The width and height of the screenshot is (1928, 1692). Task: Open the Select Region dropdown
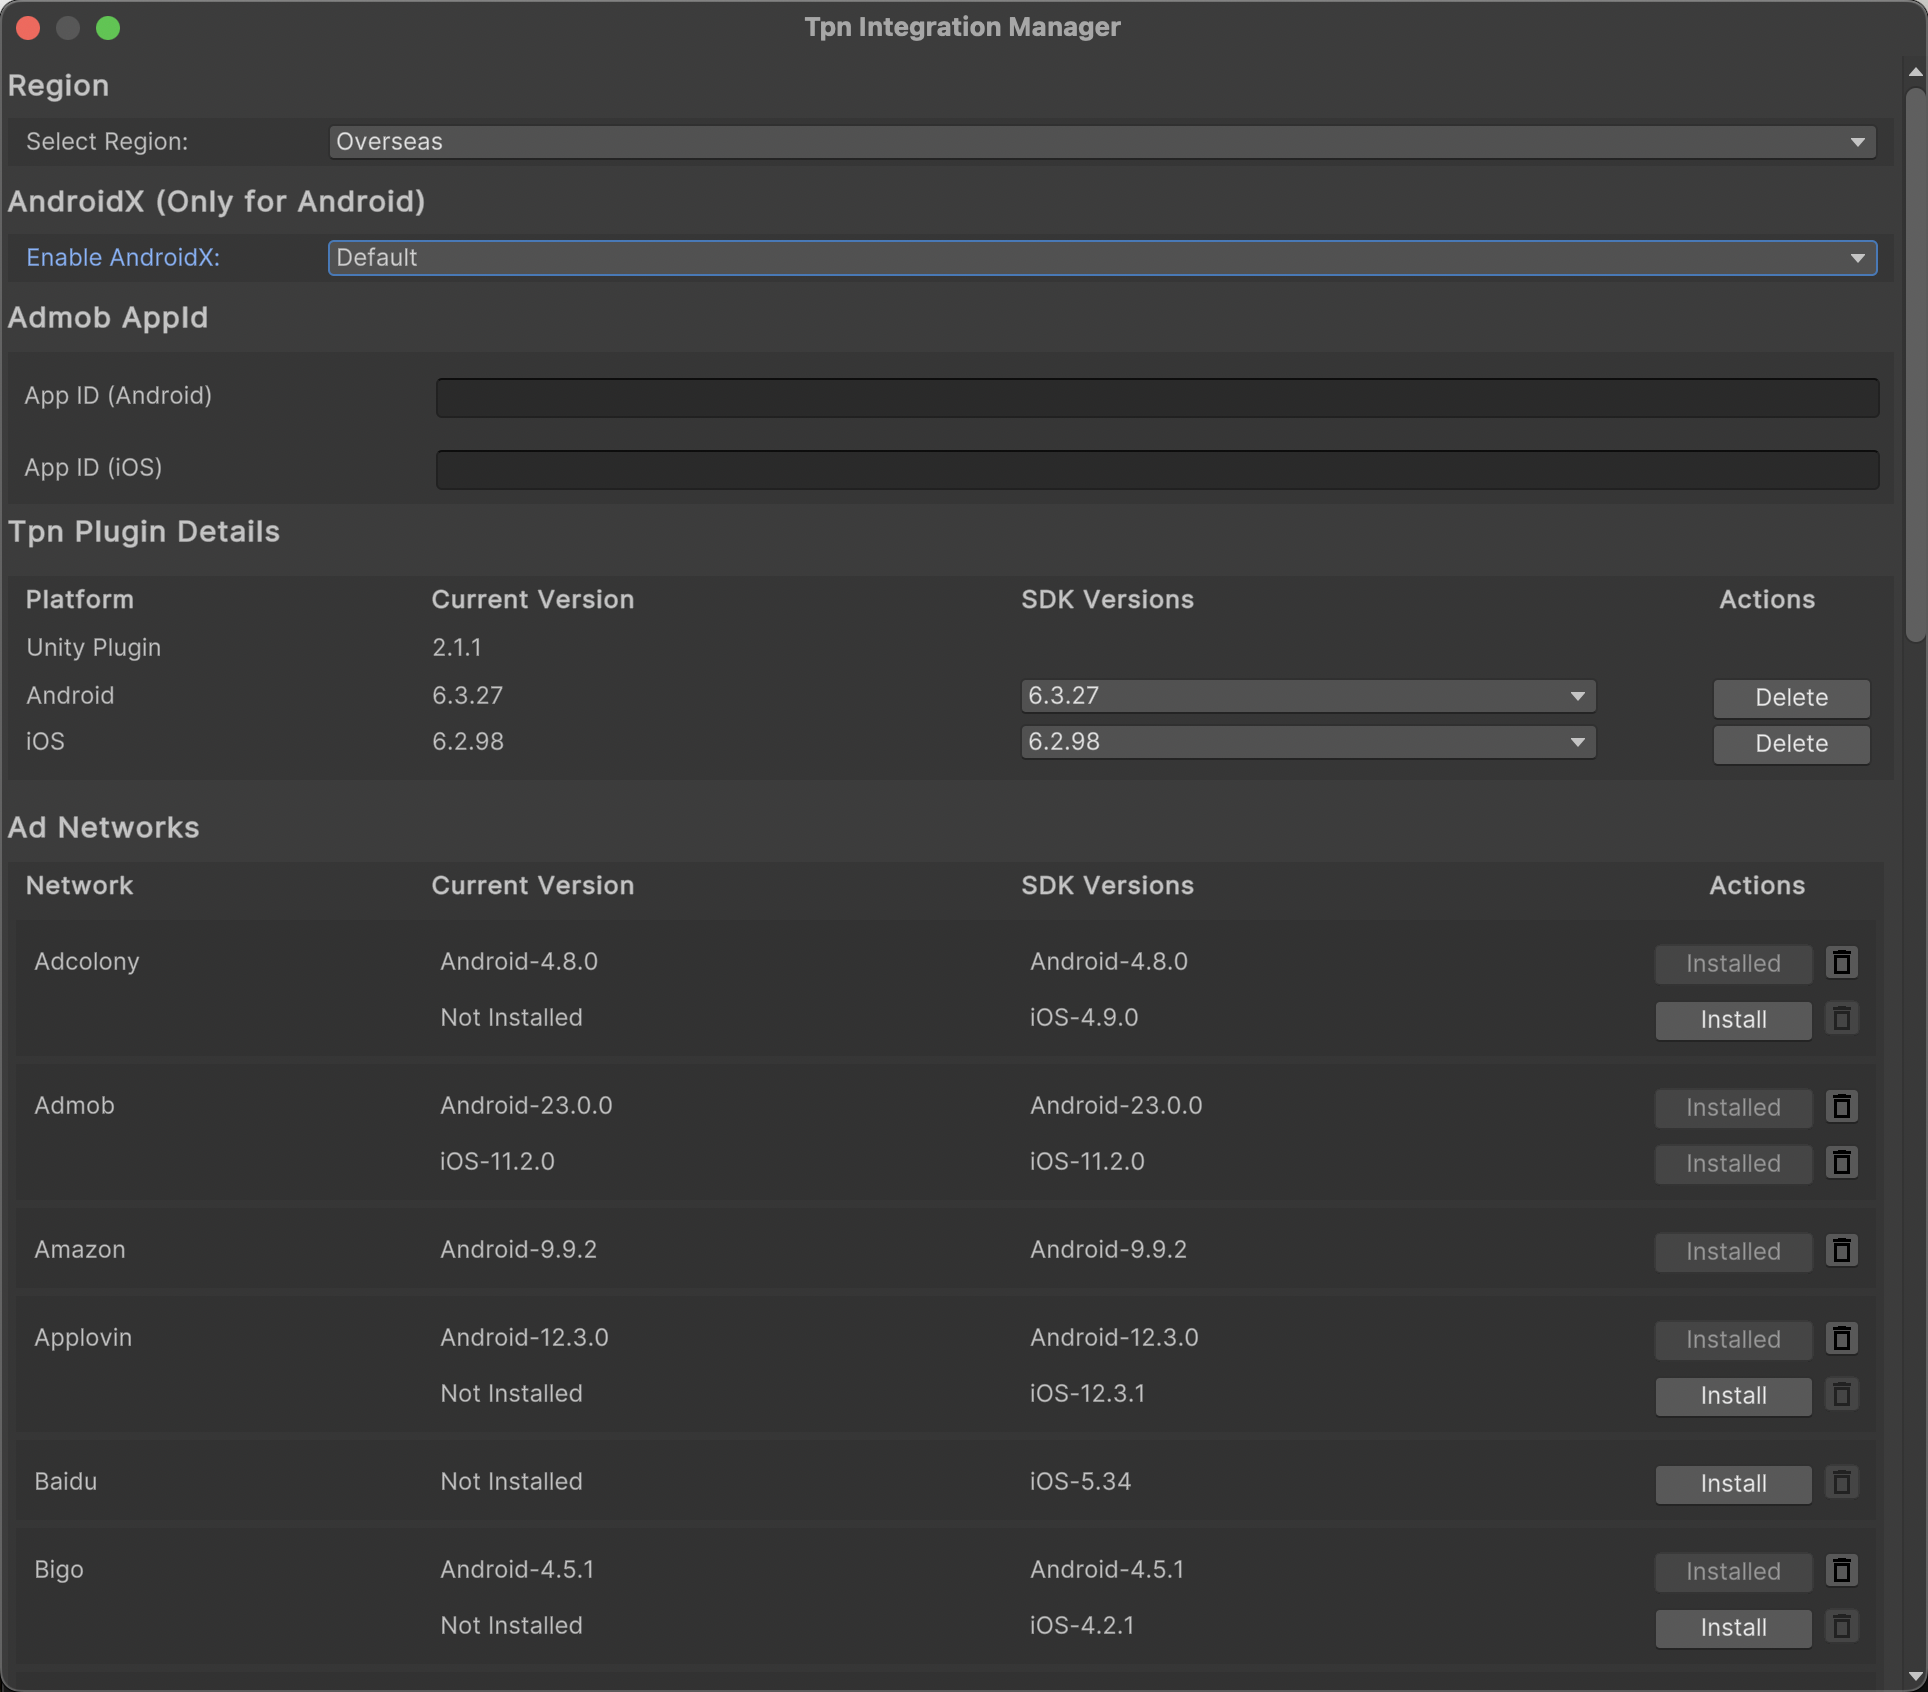pyautogui.click(x=1101, y=142)
